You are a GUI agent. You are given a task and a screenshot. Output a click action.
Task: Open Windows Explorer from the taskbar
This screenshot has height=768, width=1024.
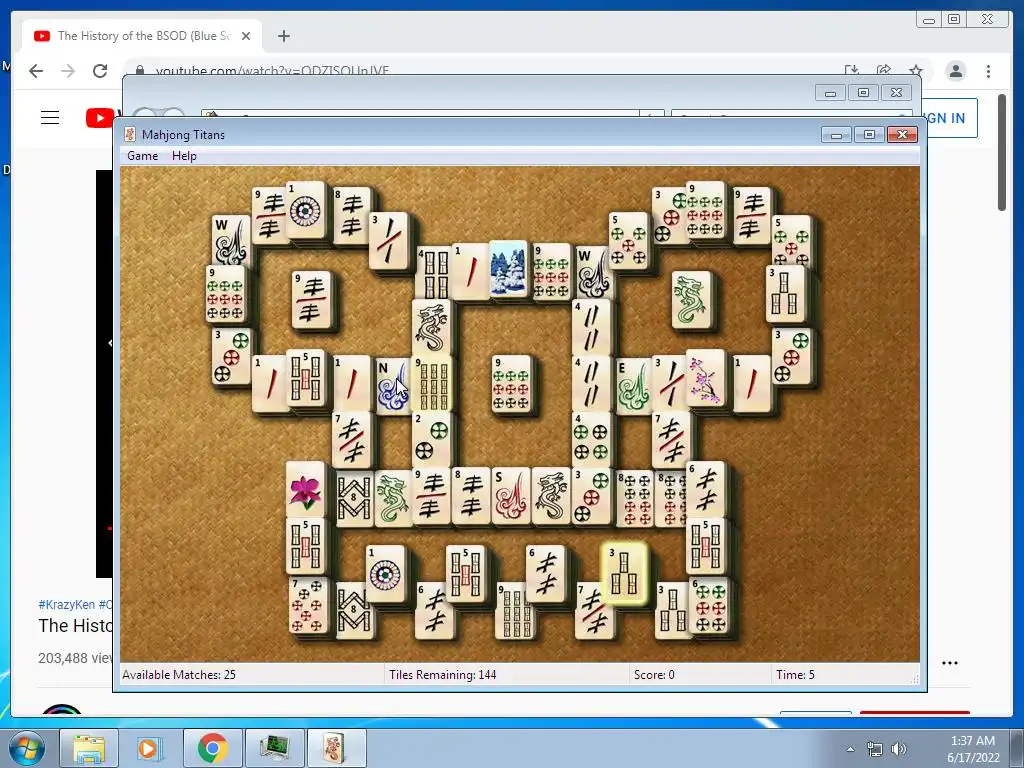89,748
